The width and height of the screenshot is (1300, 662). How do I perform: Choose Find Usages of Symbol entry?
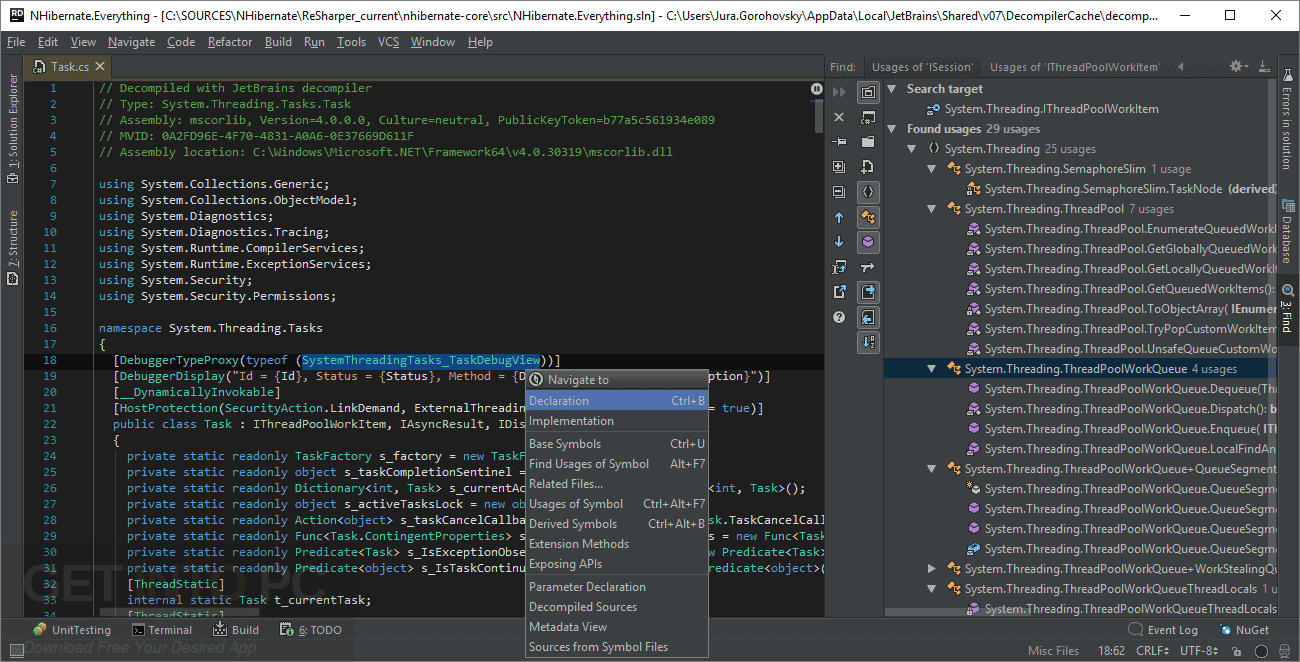[617, 464]
